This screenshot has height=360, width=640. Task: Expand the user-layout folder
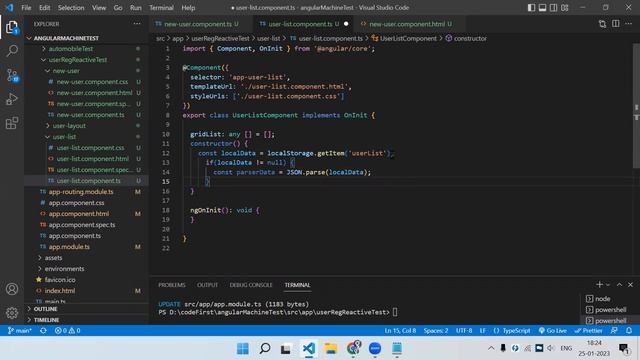click(69, 126)
